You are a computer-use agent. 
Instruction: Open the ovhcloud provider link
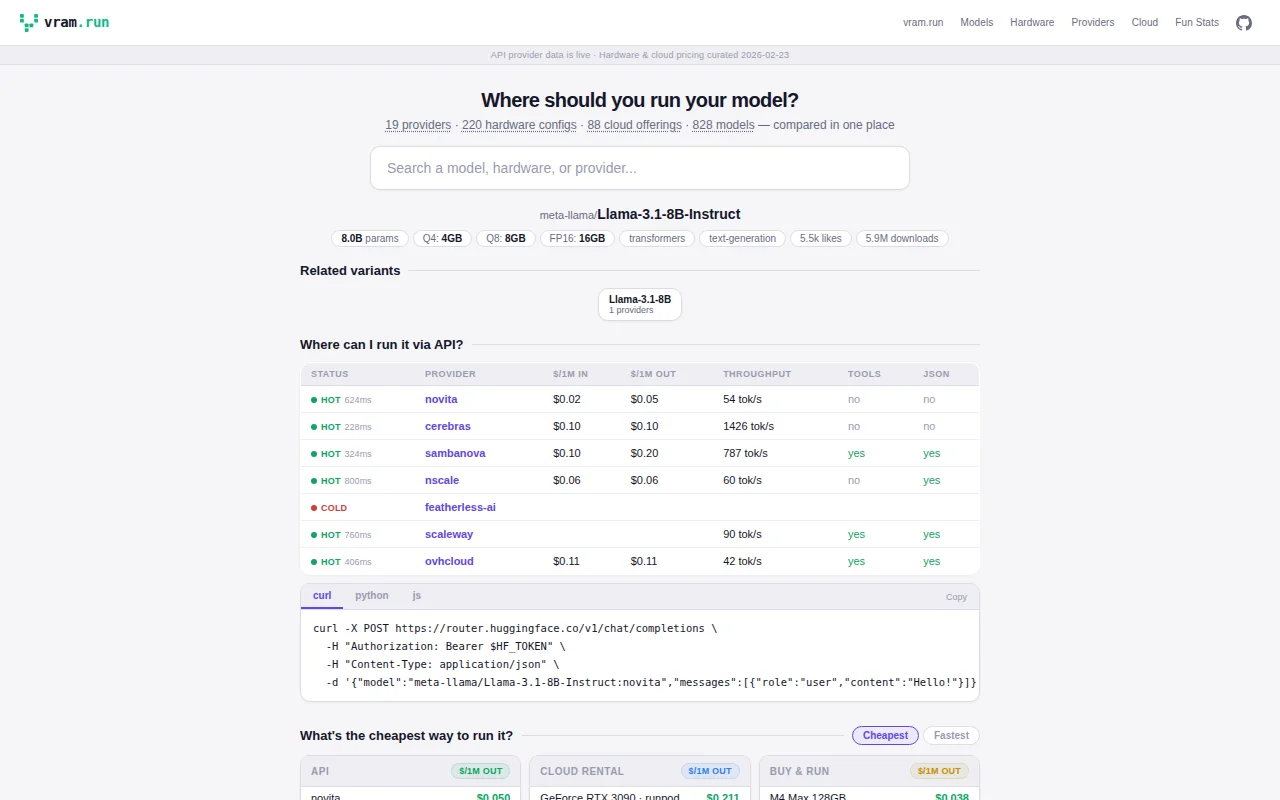coord(449,561)
